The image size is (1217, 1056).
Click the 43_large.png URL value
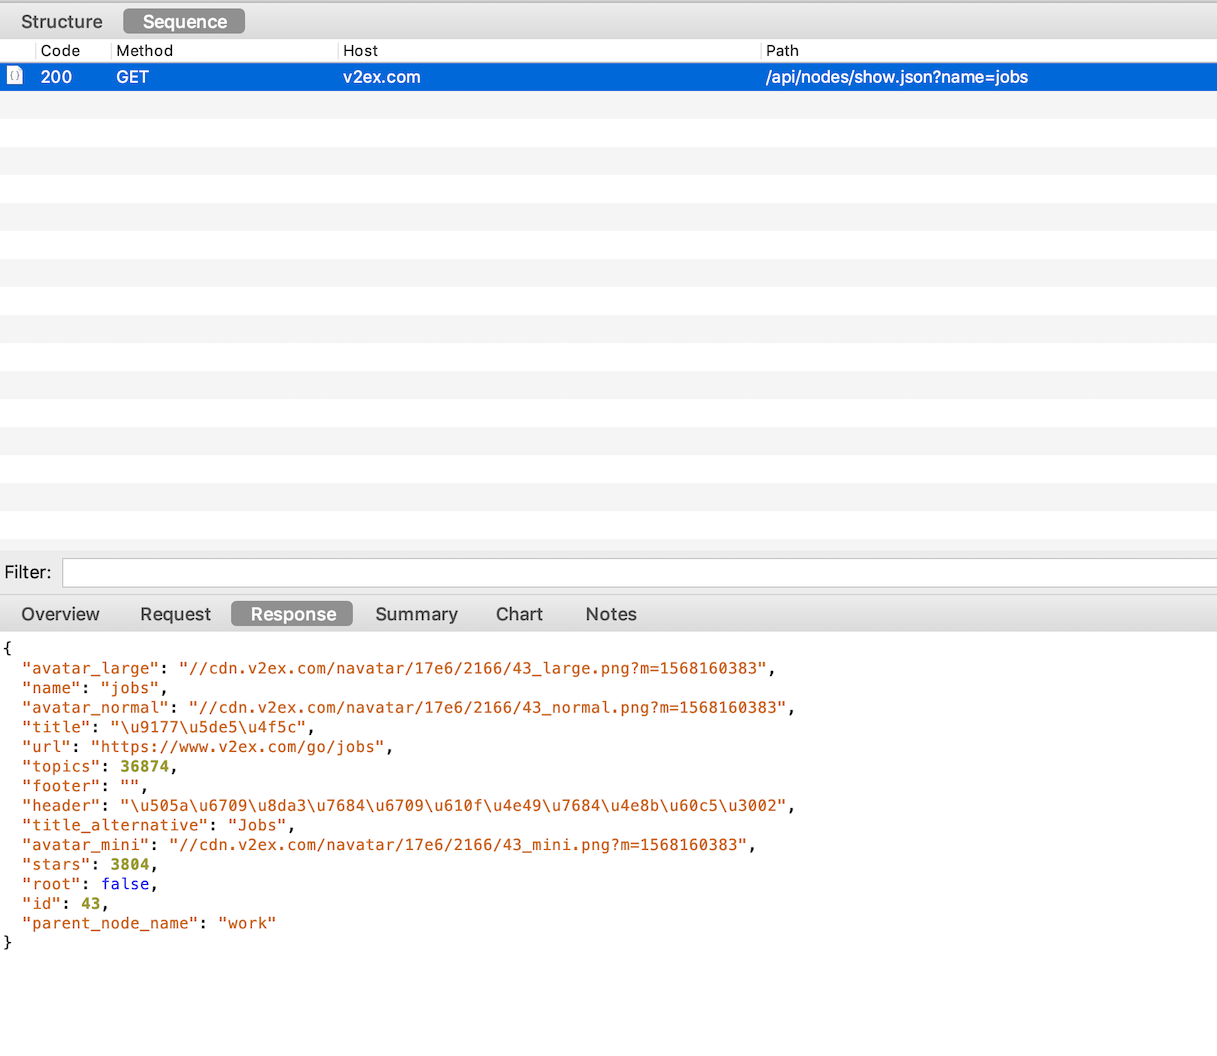click(473, 668)
